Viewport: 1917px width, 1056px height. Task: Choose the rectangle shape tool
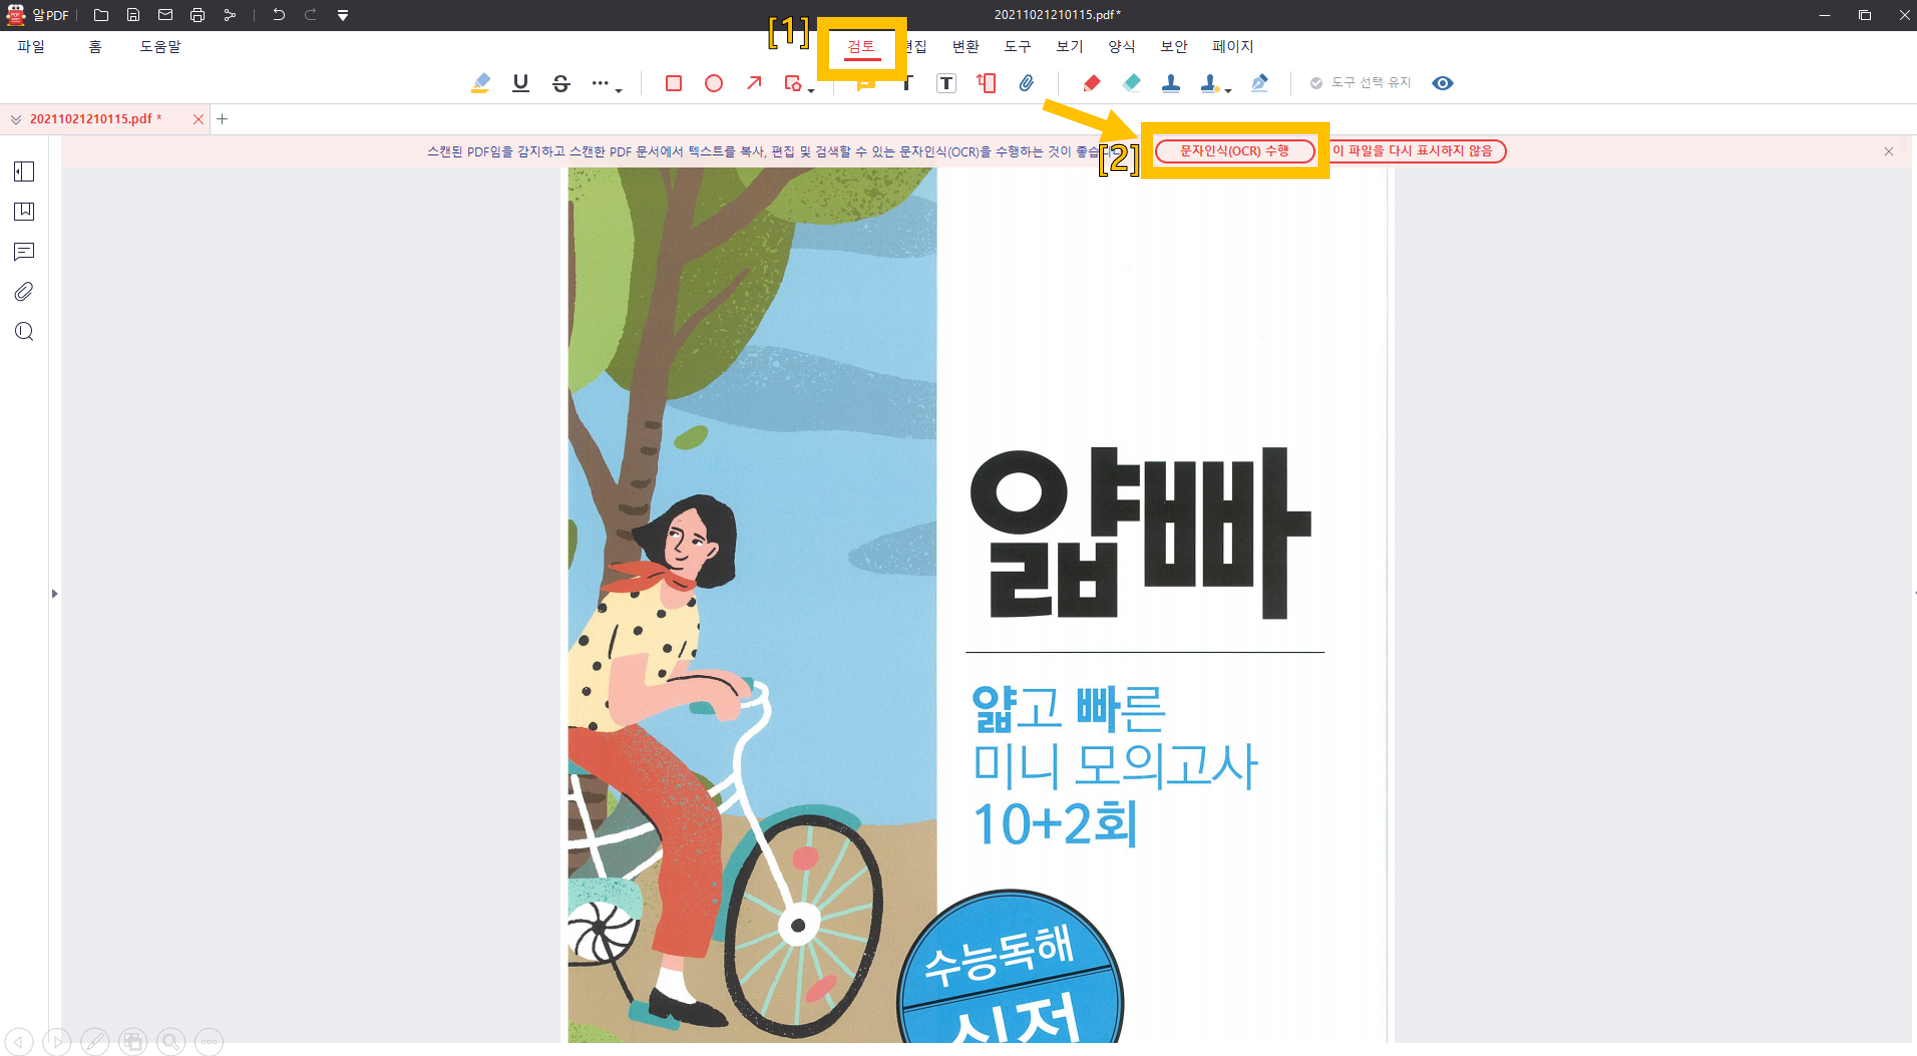pyautogui.click(x=673, y=83)
